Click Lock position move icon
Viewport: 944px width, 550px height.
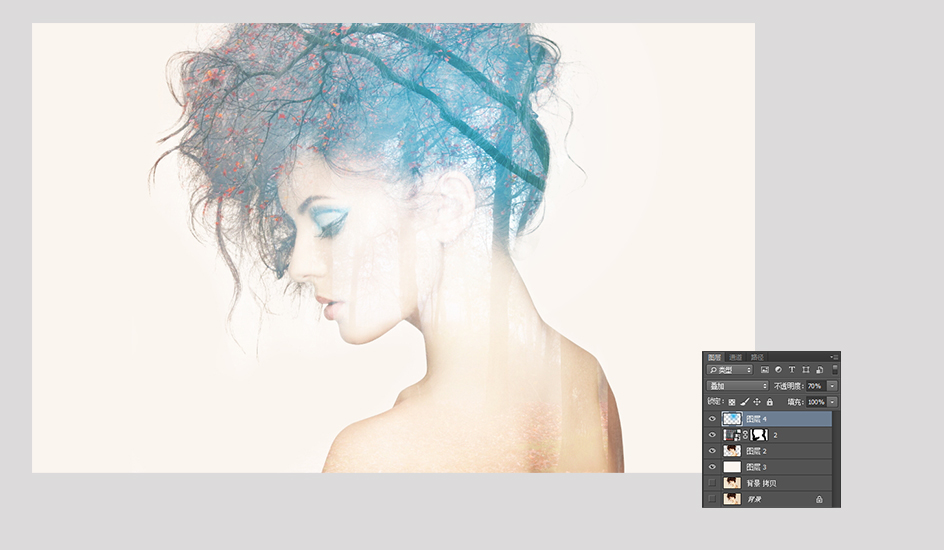click(x=757, y=402)
